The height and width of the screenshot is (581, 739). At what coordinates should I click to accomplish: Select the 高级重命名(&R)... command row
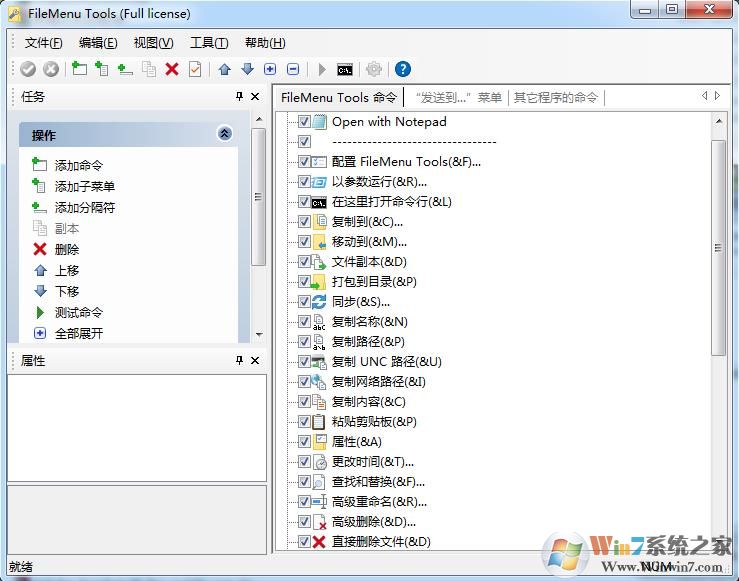379,502
